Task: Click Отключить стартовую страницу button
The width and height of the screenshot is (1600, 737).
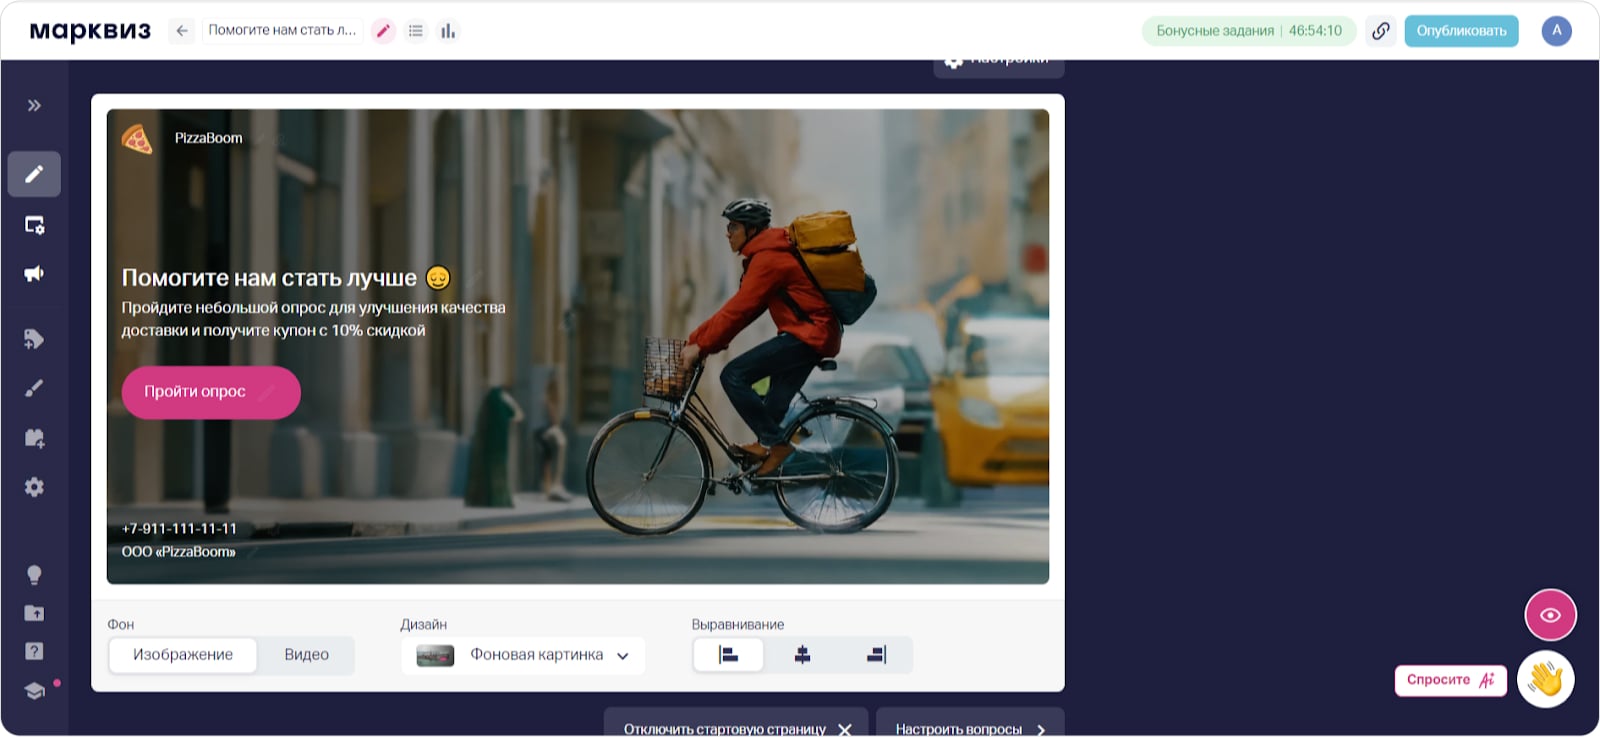Action: click(735, 728)
